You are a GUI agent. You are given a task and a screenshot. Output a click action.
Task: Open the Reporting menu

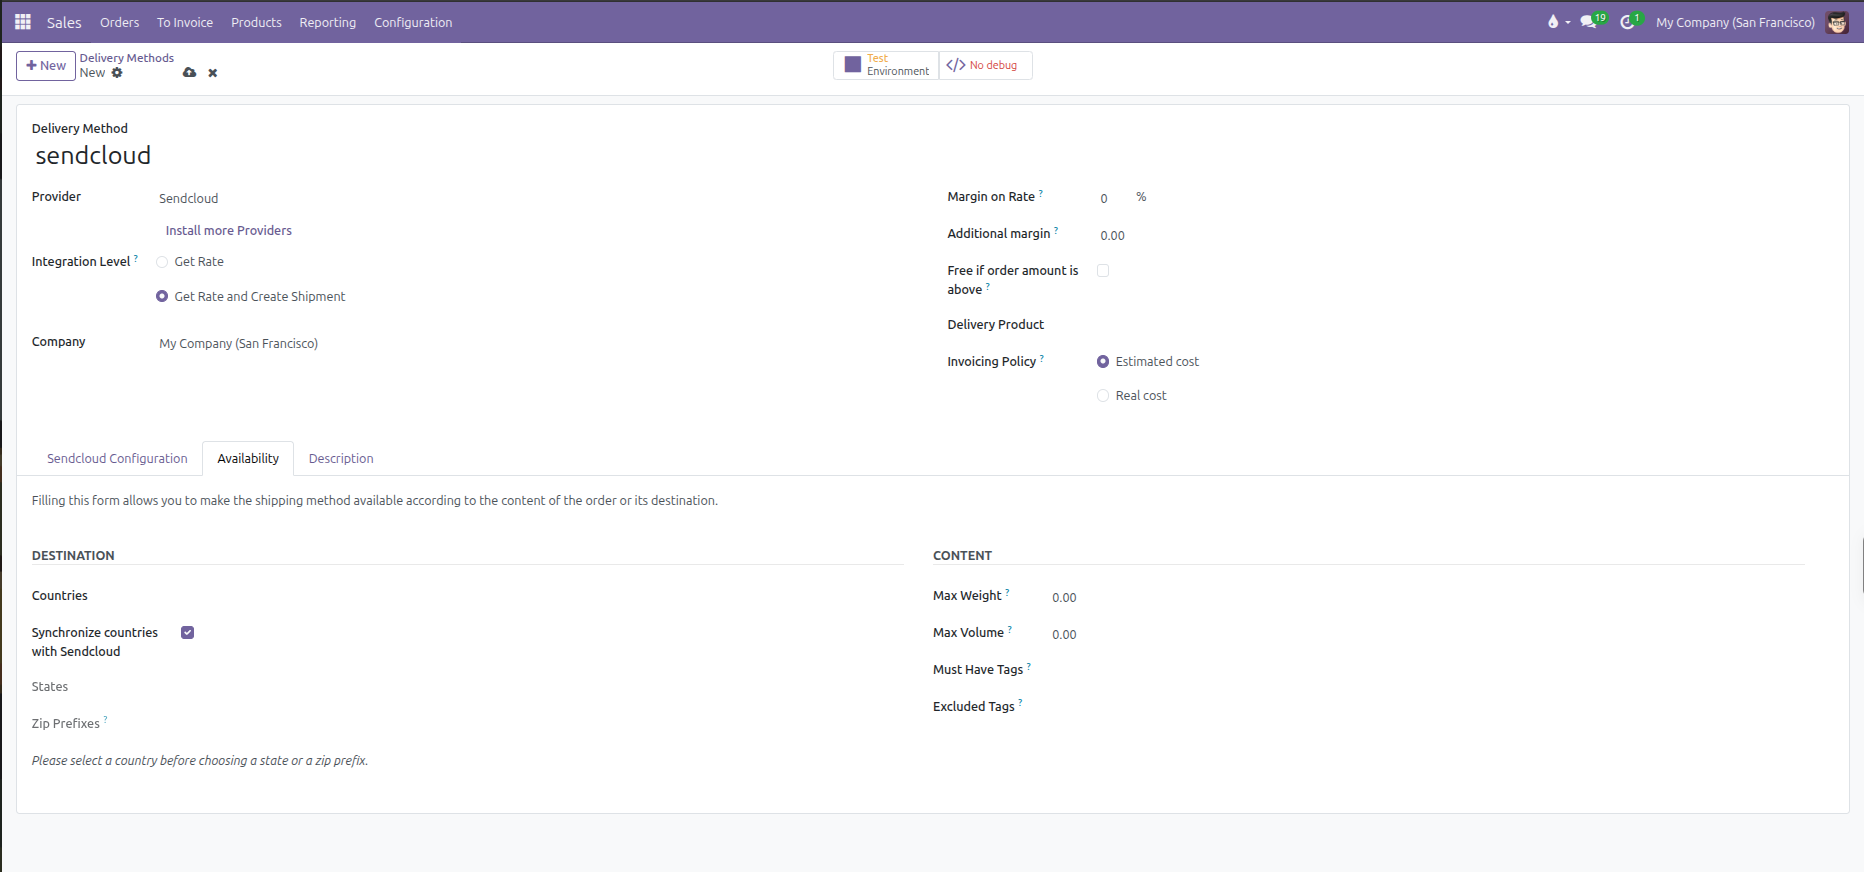click(327, 22)
